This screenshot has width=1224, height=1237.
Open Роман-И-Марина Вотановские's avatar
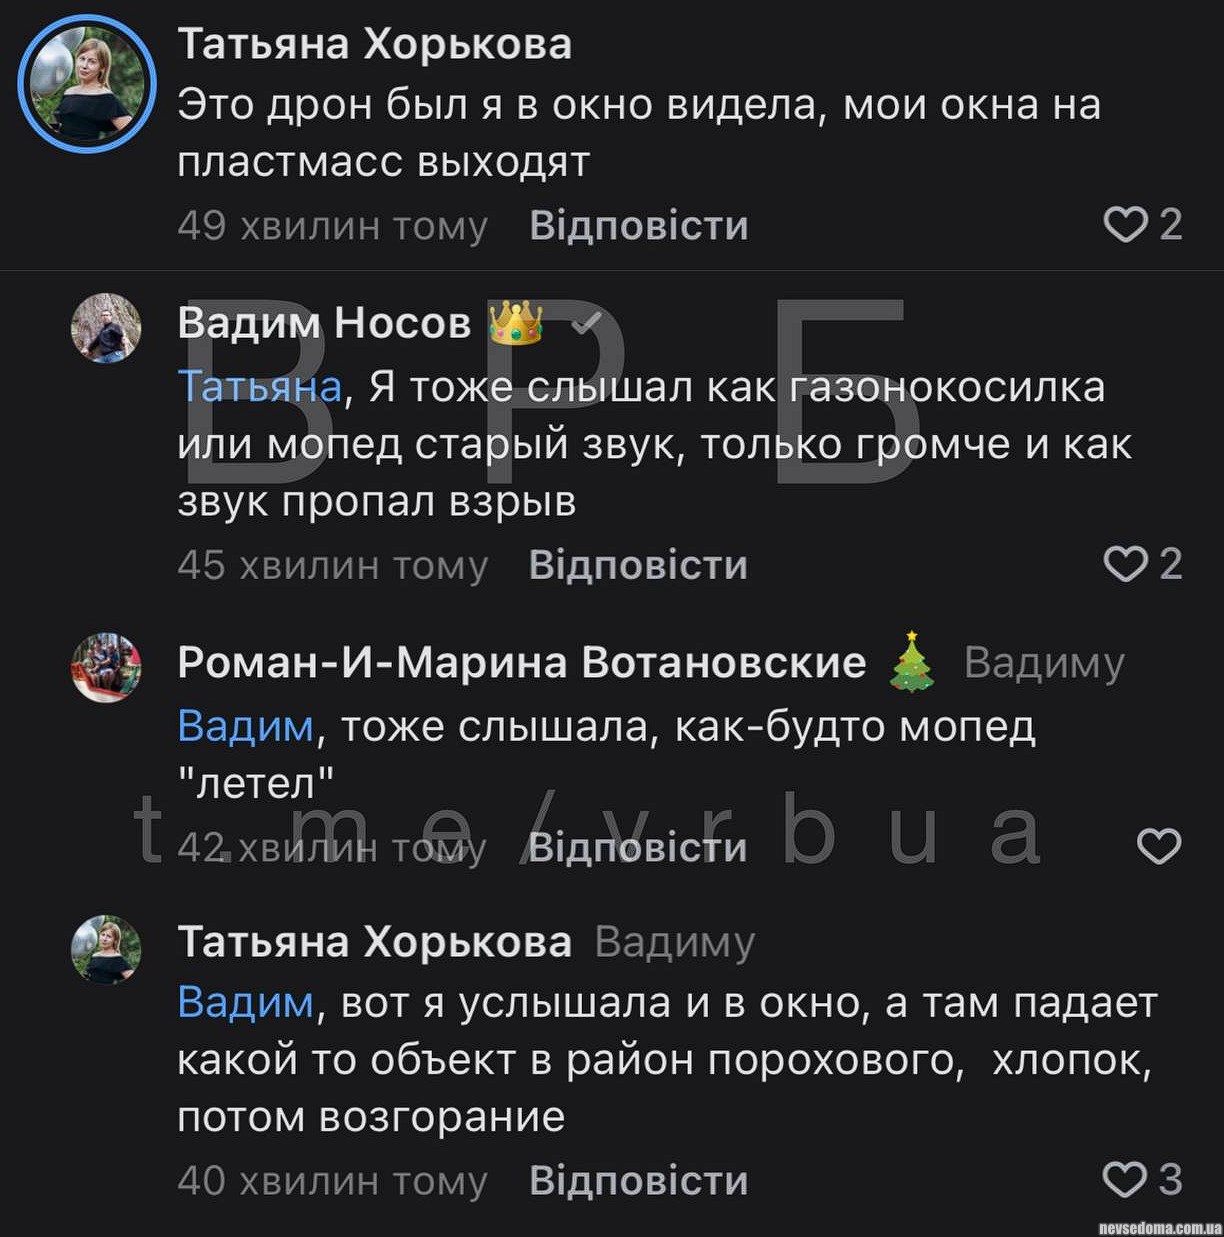(x=106, y=667)
